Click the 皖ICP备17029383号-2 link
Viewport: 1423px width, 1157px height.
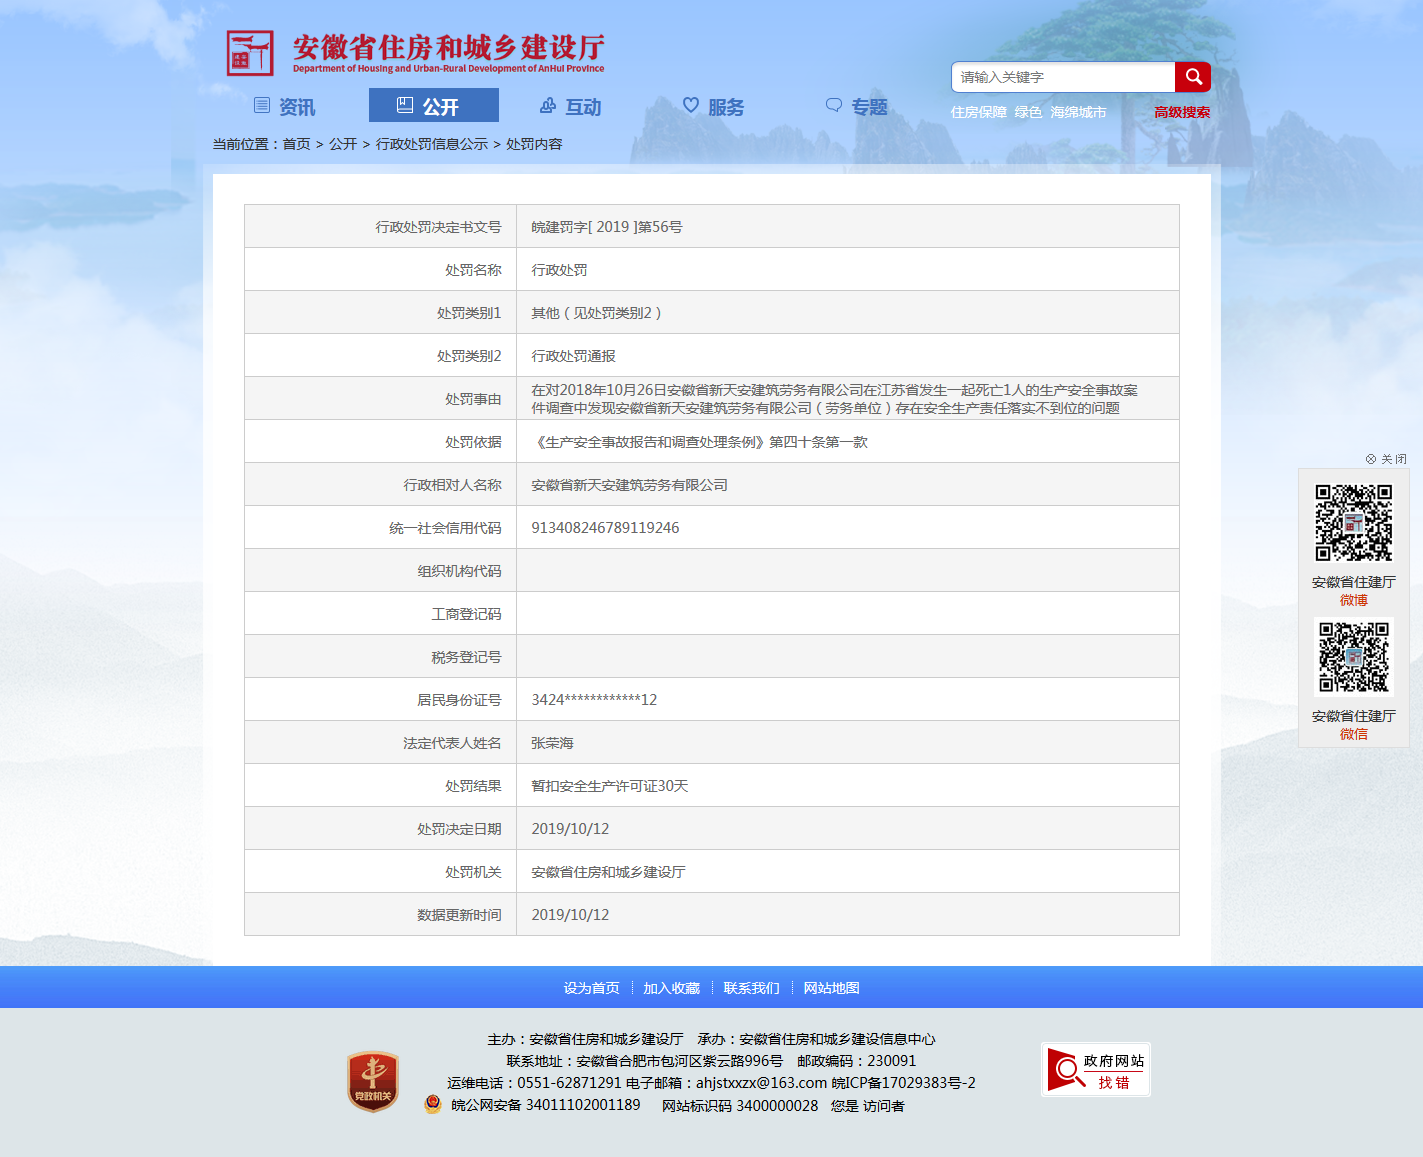(903, 1083)
